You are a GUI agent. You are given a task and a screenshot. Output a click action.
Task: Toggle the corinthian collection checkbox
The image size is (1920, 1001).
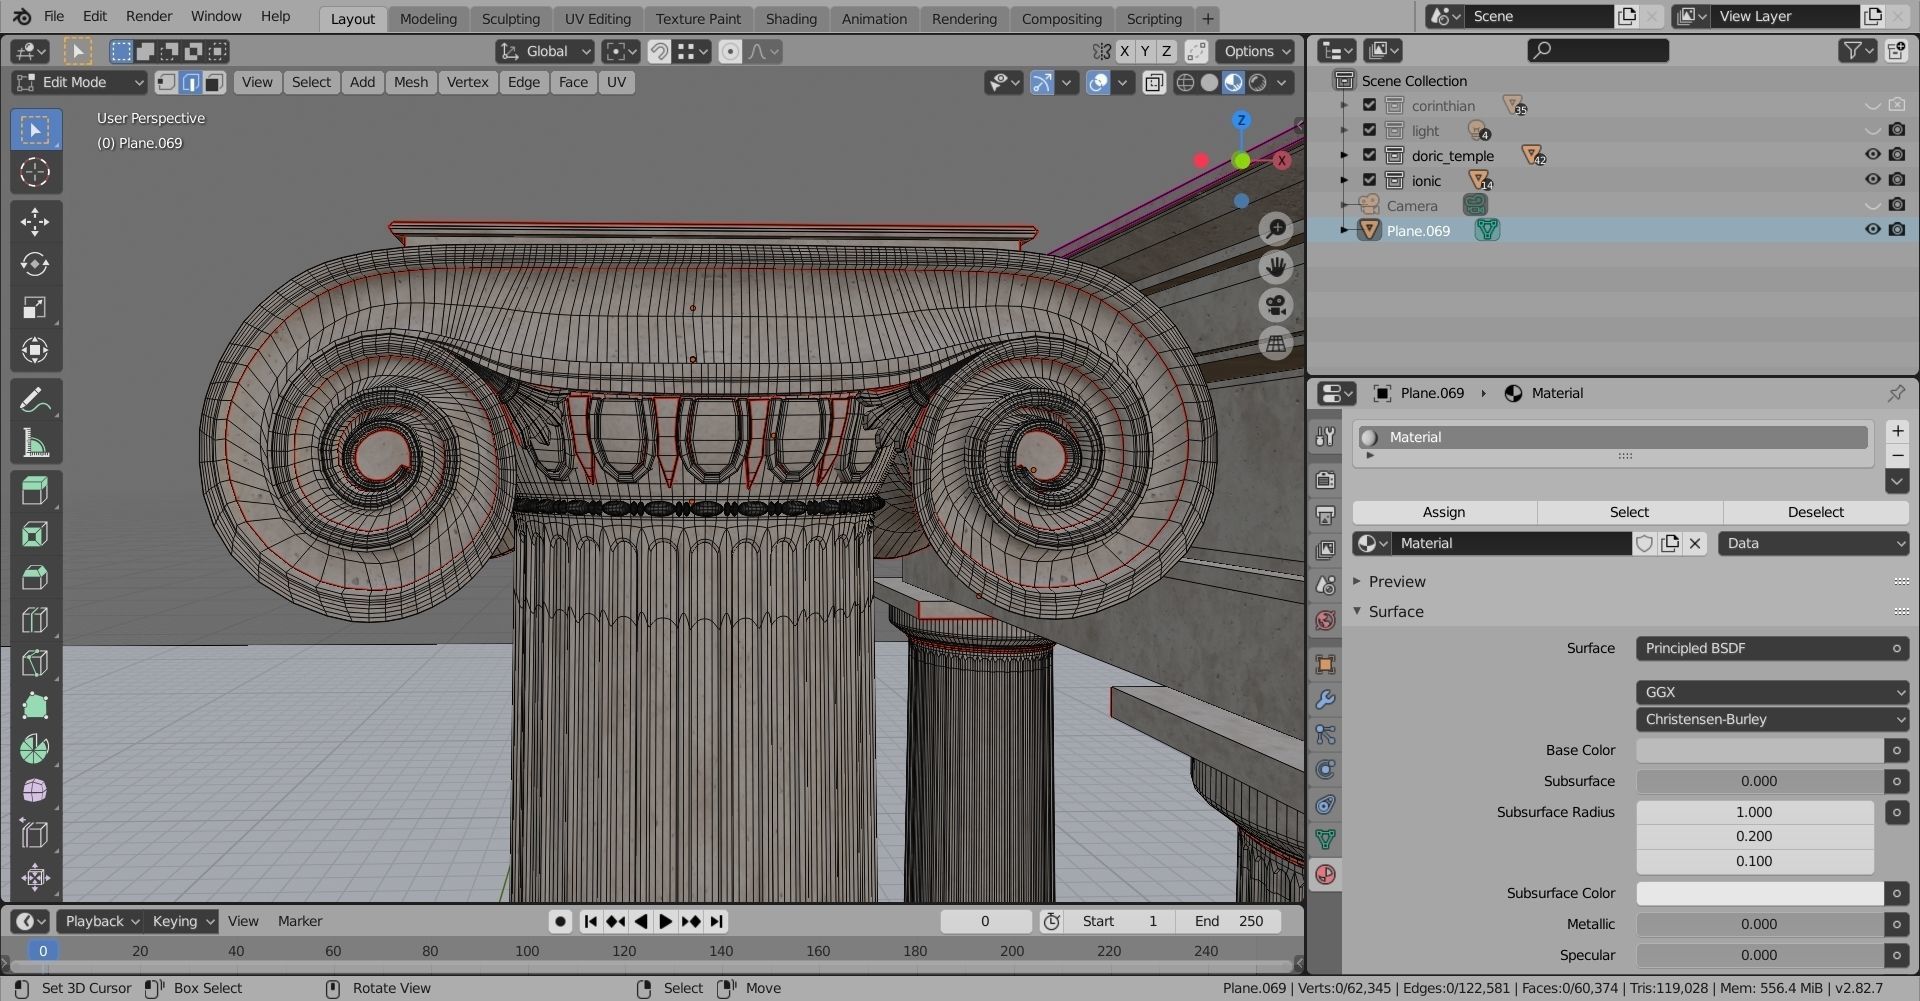pos(1369,105)
